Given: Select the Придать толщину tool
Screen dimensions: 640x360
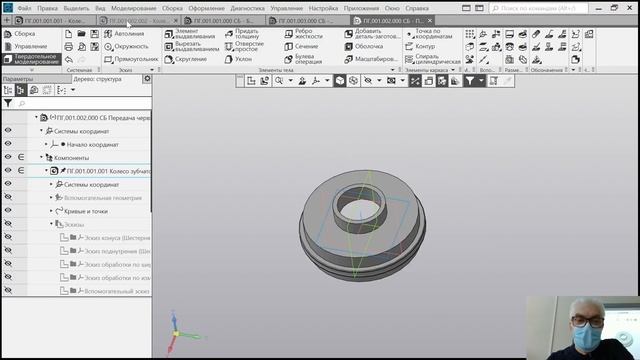Looking at the screenshot, I should click(242, 34).
